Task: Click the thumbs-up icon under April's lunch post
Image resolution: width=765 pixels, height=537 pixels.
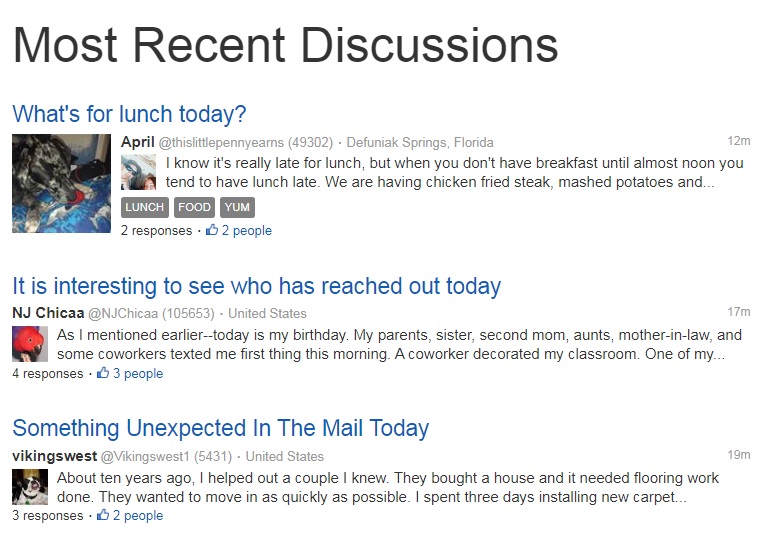Action: tap(212, 230)
